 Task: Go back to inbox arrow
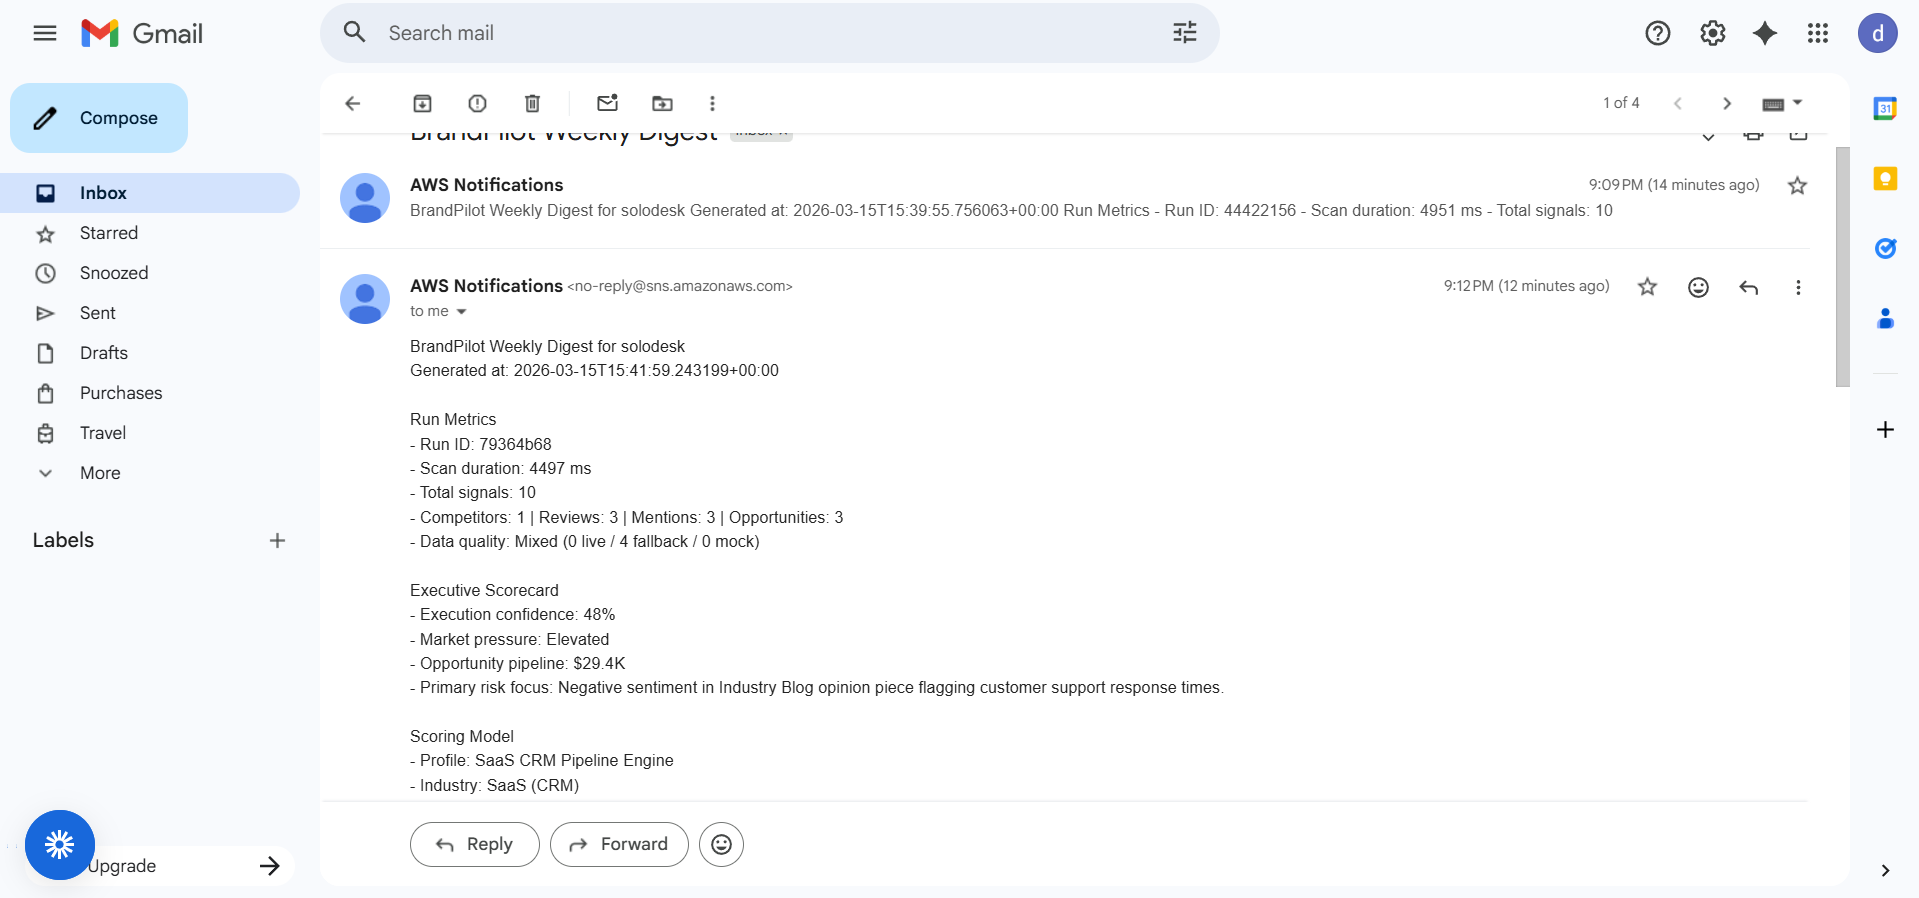(352, 103)
